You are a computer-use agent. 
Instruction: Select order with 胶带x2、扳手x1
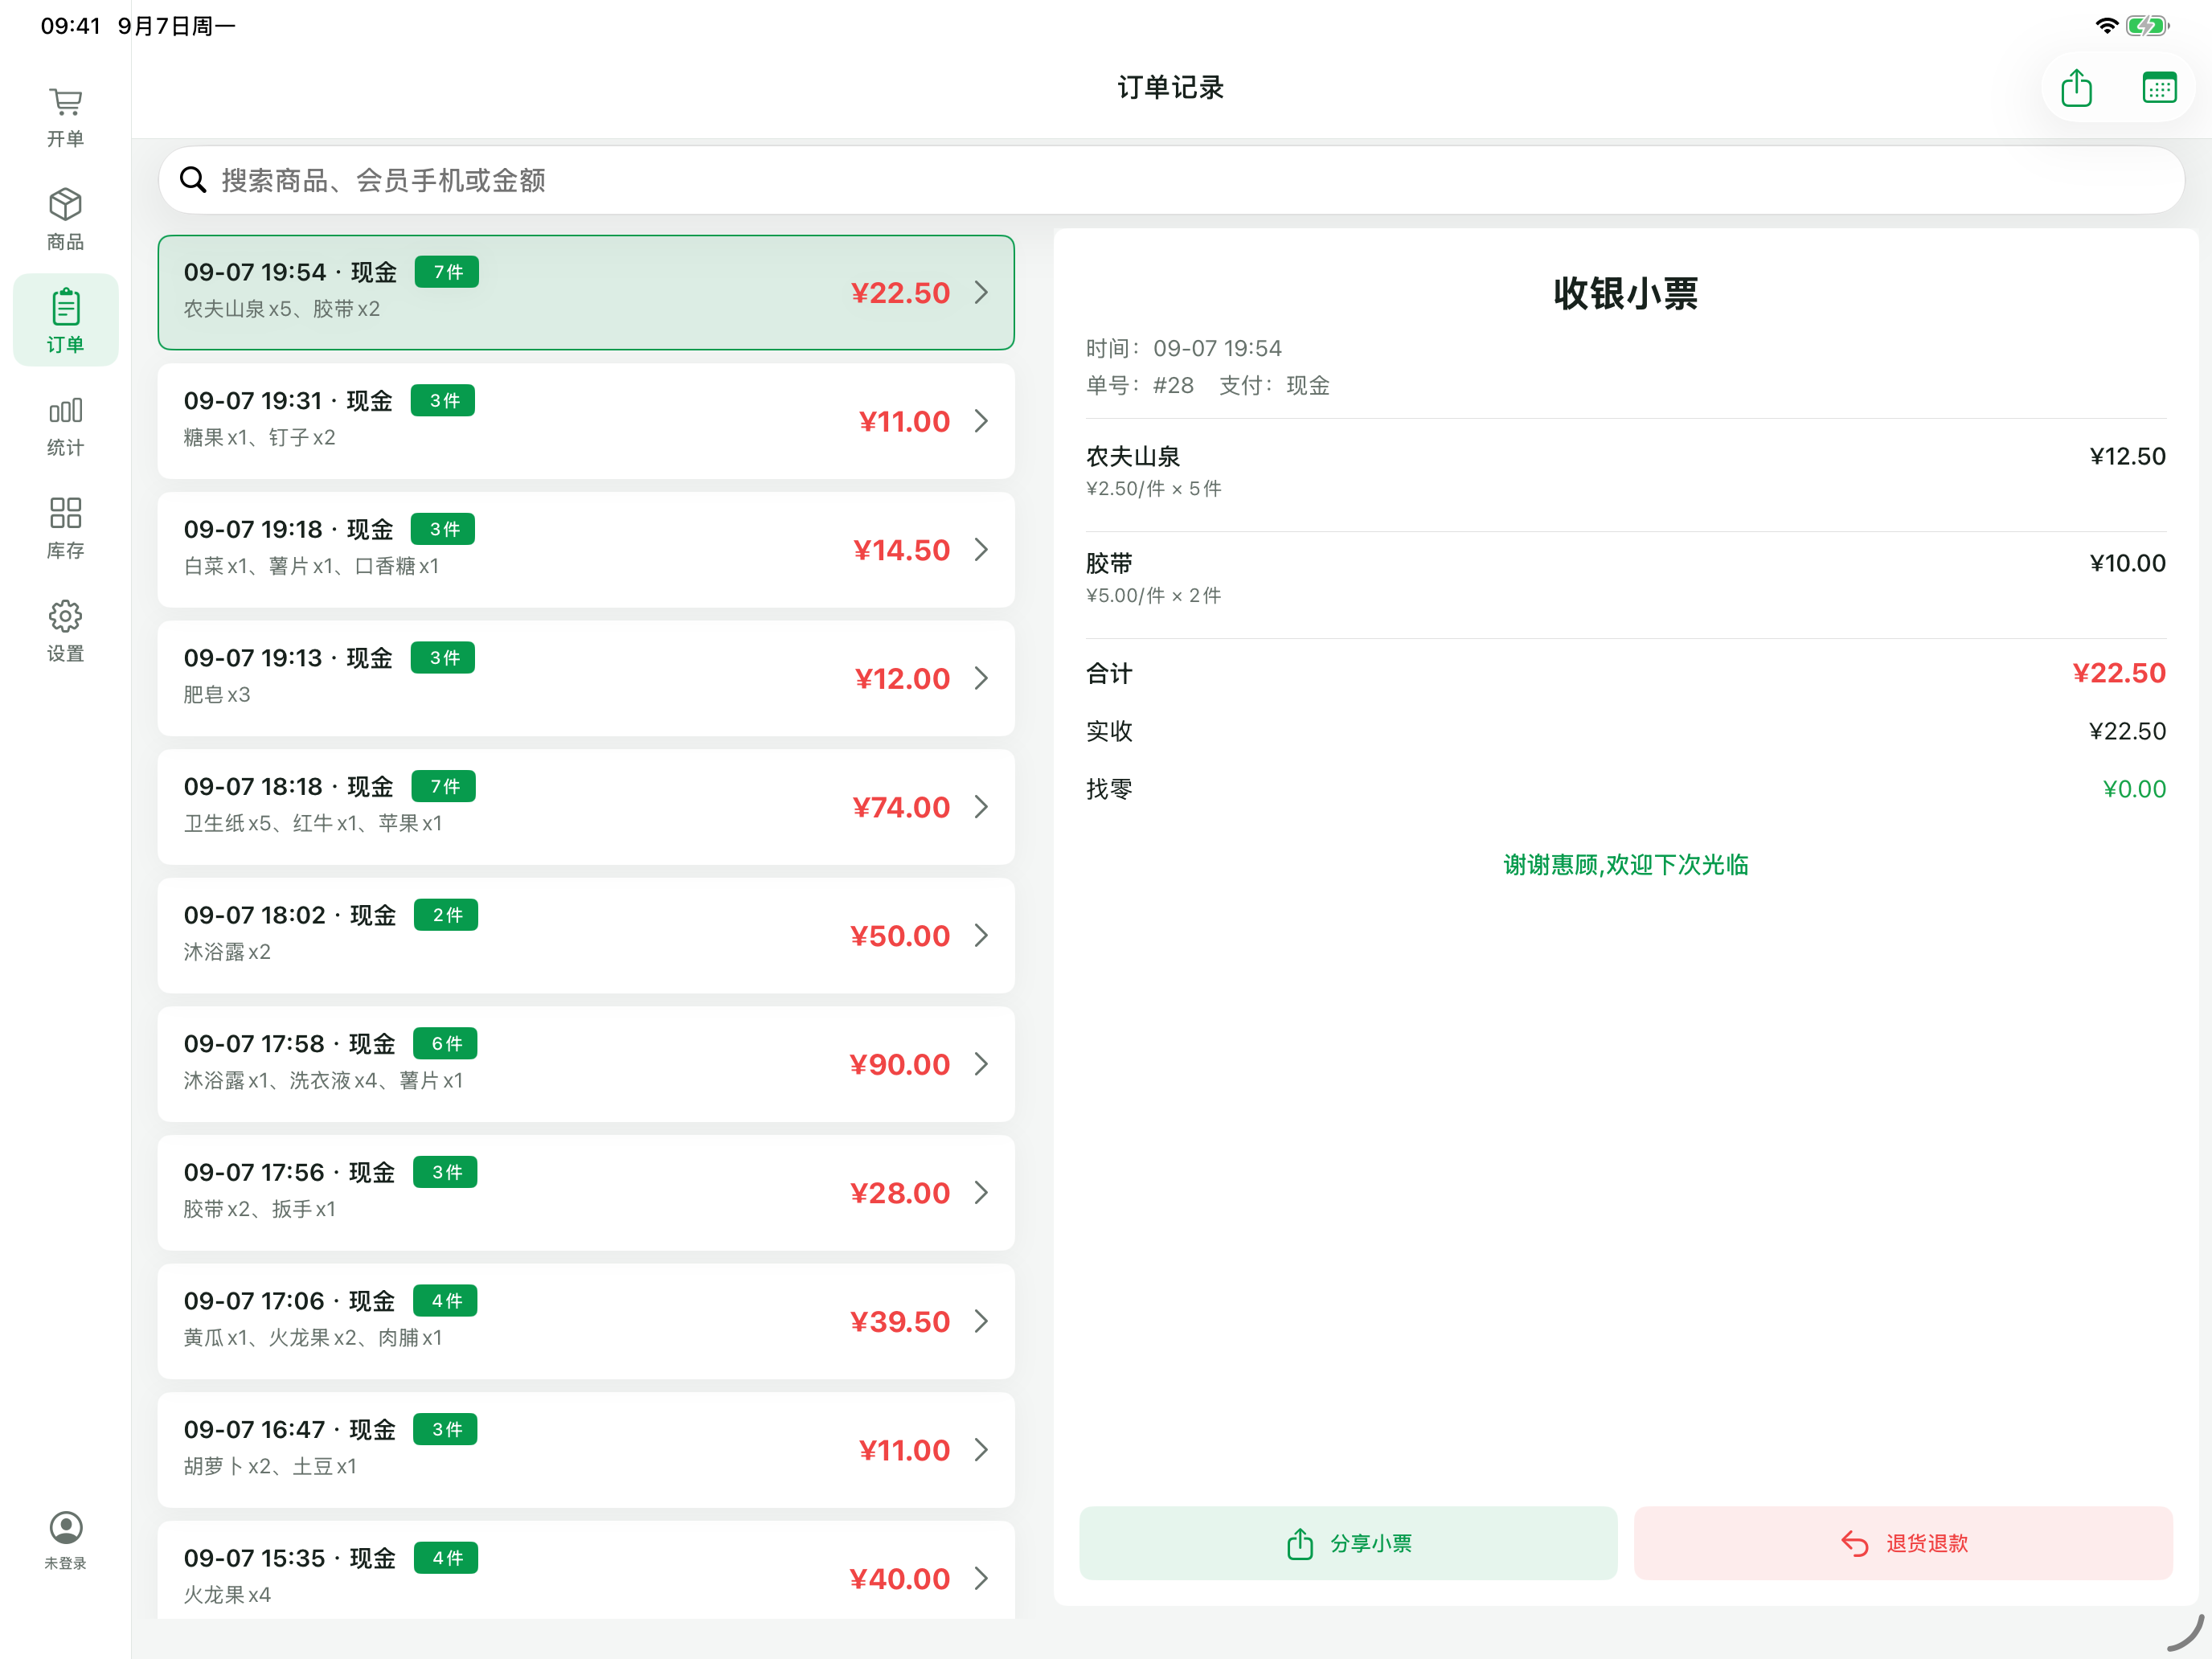pos(586,1193)
